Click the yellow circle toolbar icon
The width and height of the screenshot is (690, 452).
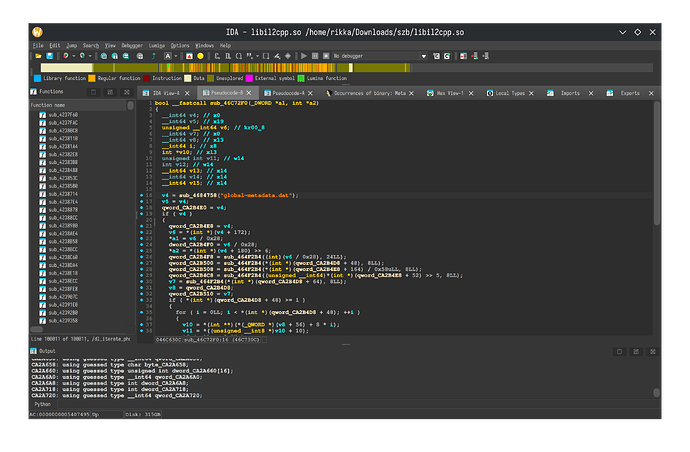coord(200,56)
